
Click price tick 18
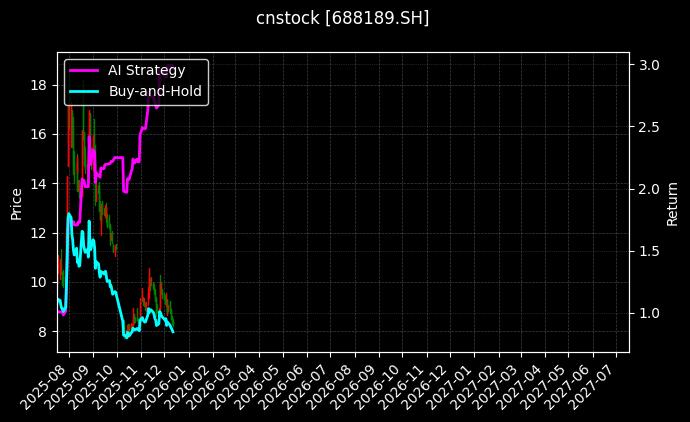click(x=39, y=85)
